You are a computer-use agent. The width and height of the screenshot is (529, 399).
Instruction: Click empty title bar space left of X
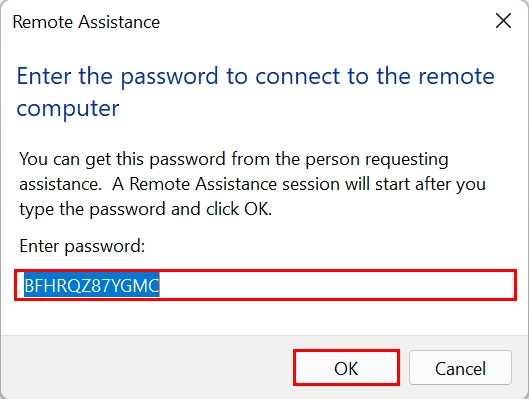coord(324,22)
